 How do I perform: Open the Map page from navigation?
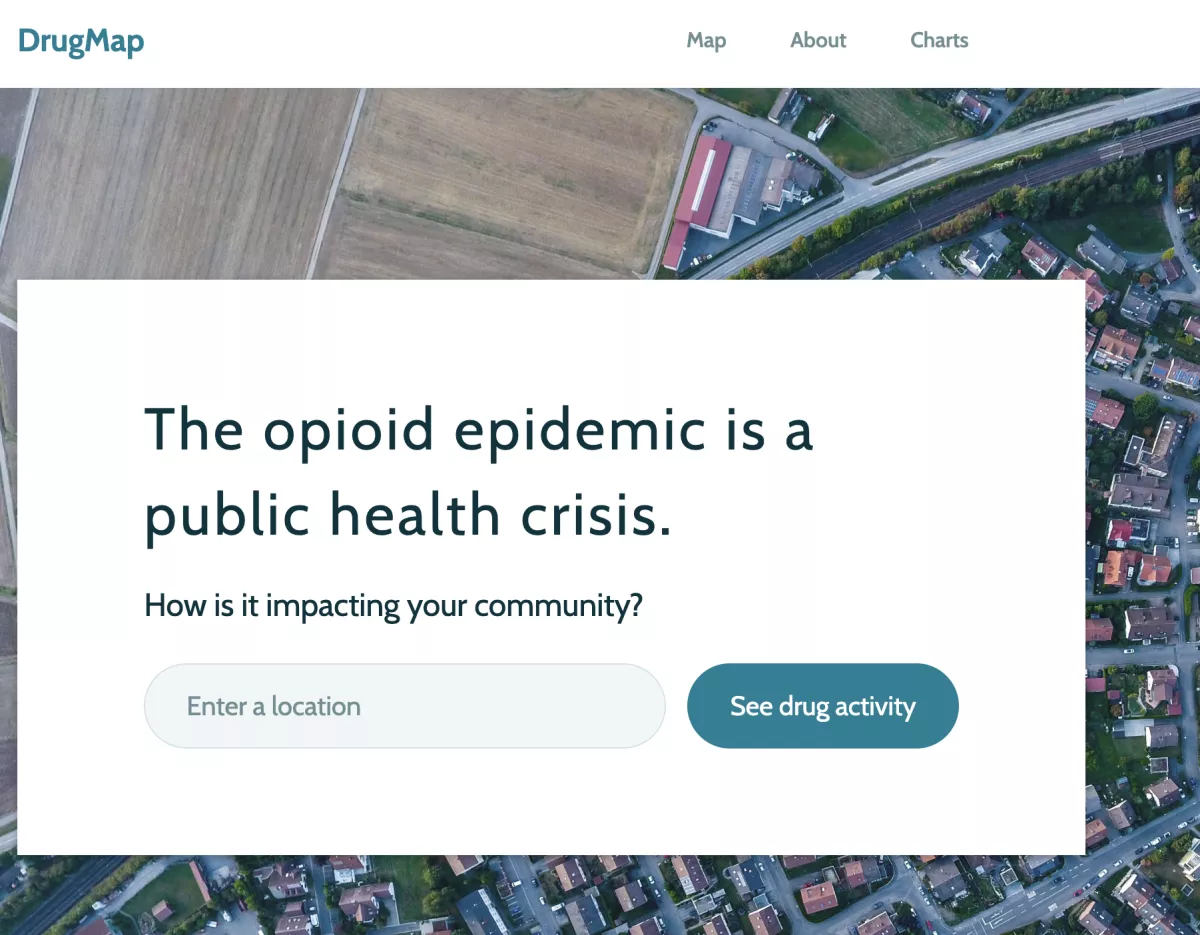[706, 41]
